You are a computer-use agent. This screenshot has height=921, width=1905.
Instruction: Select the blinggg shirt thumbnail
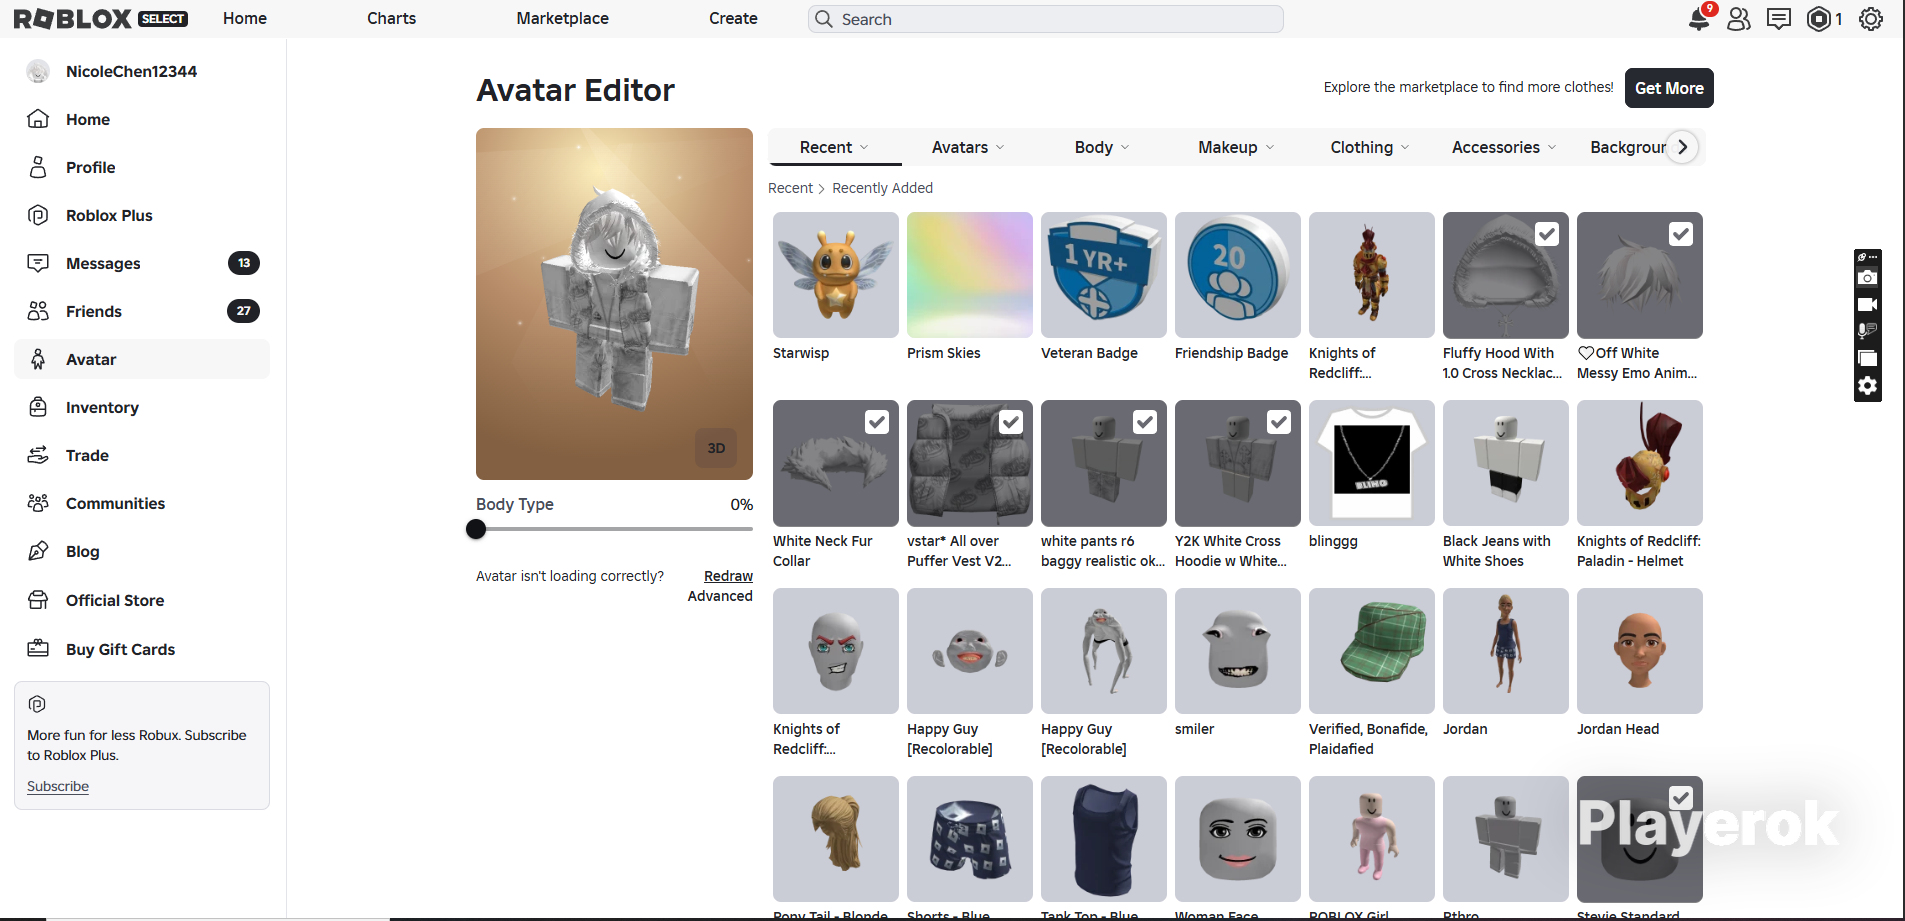tap(1372, 463)
